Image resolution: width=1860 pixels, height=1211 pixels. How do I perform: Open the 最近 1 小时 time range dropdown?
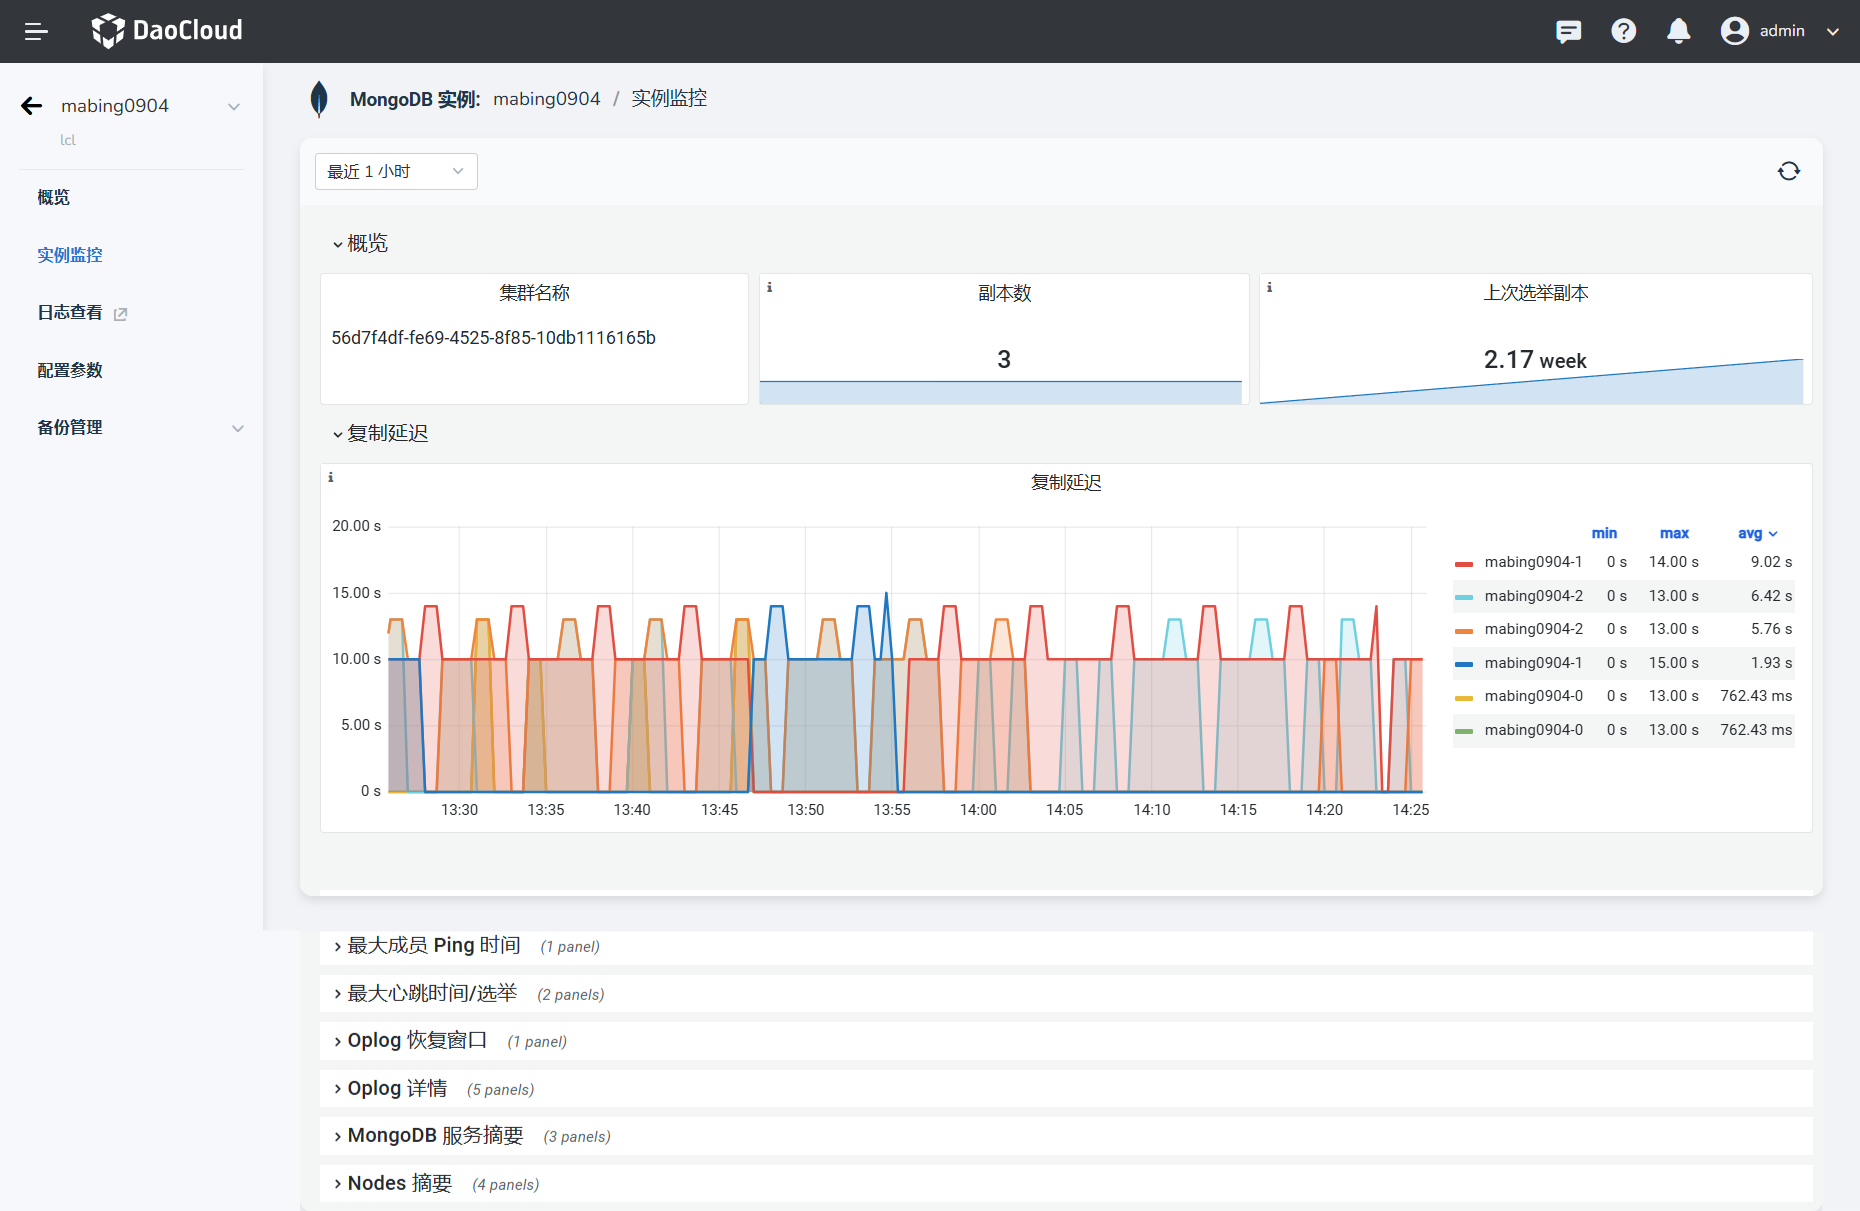396,171
